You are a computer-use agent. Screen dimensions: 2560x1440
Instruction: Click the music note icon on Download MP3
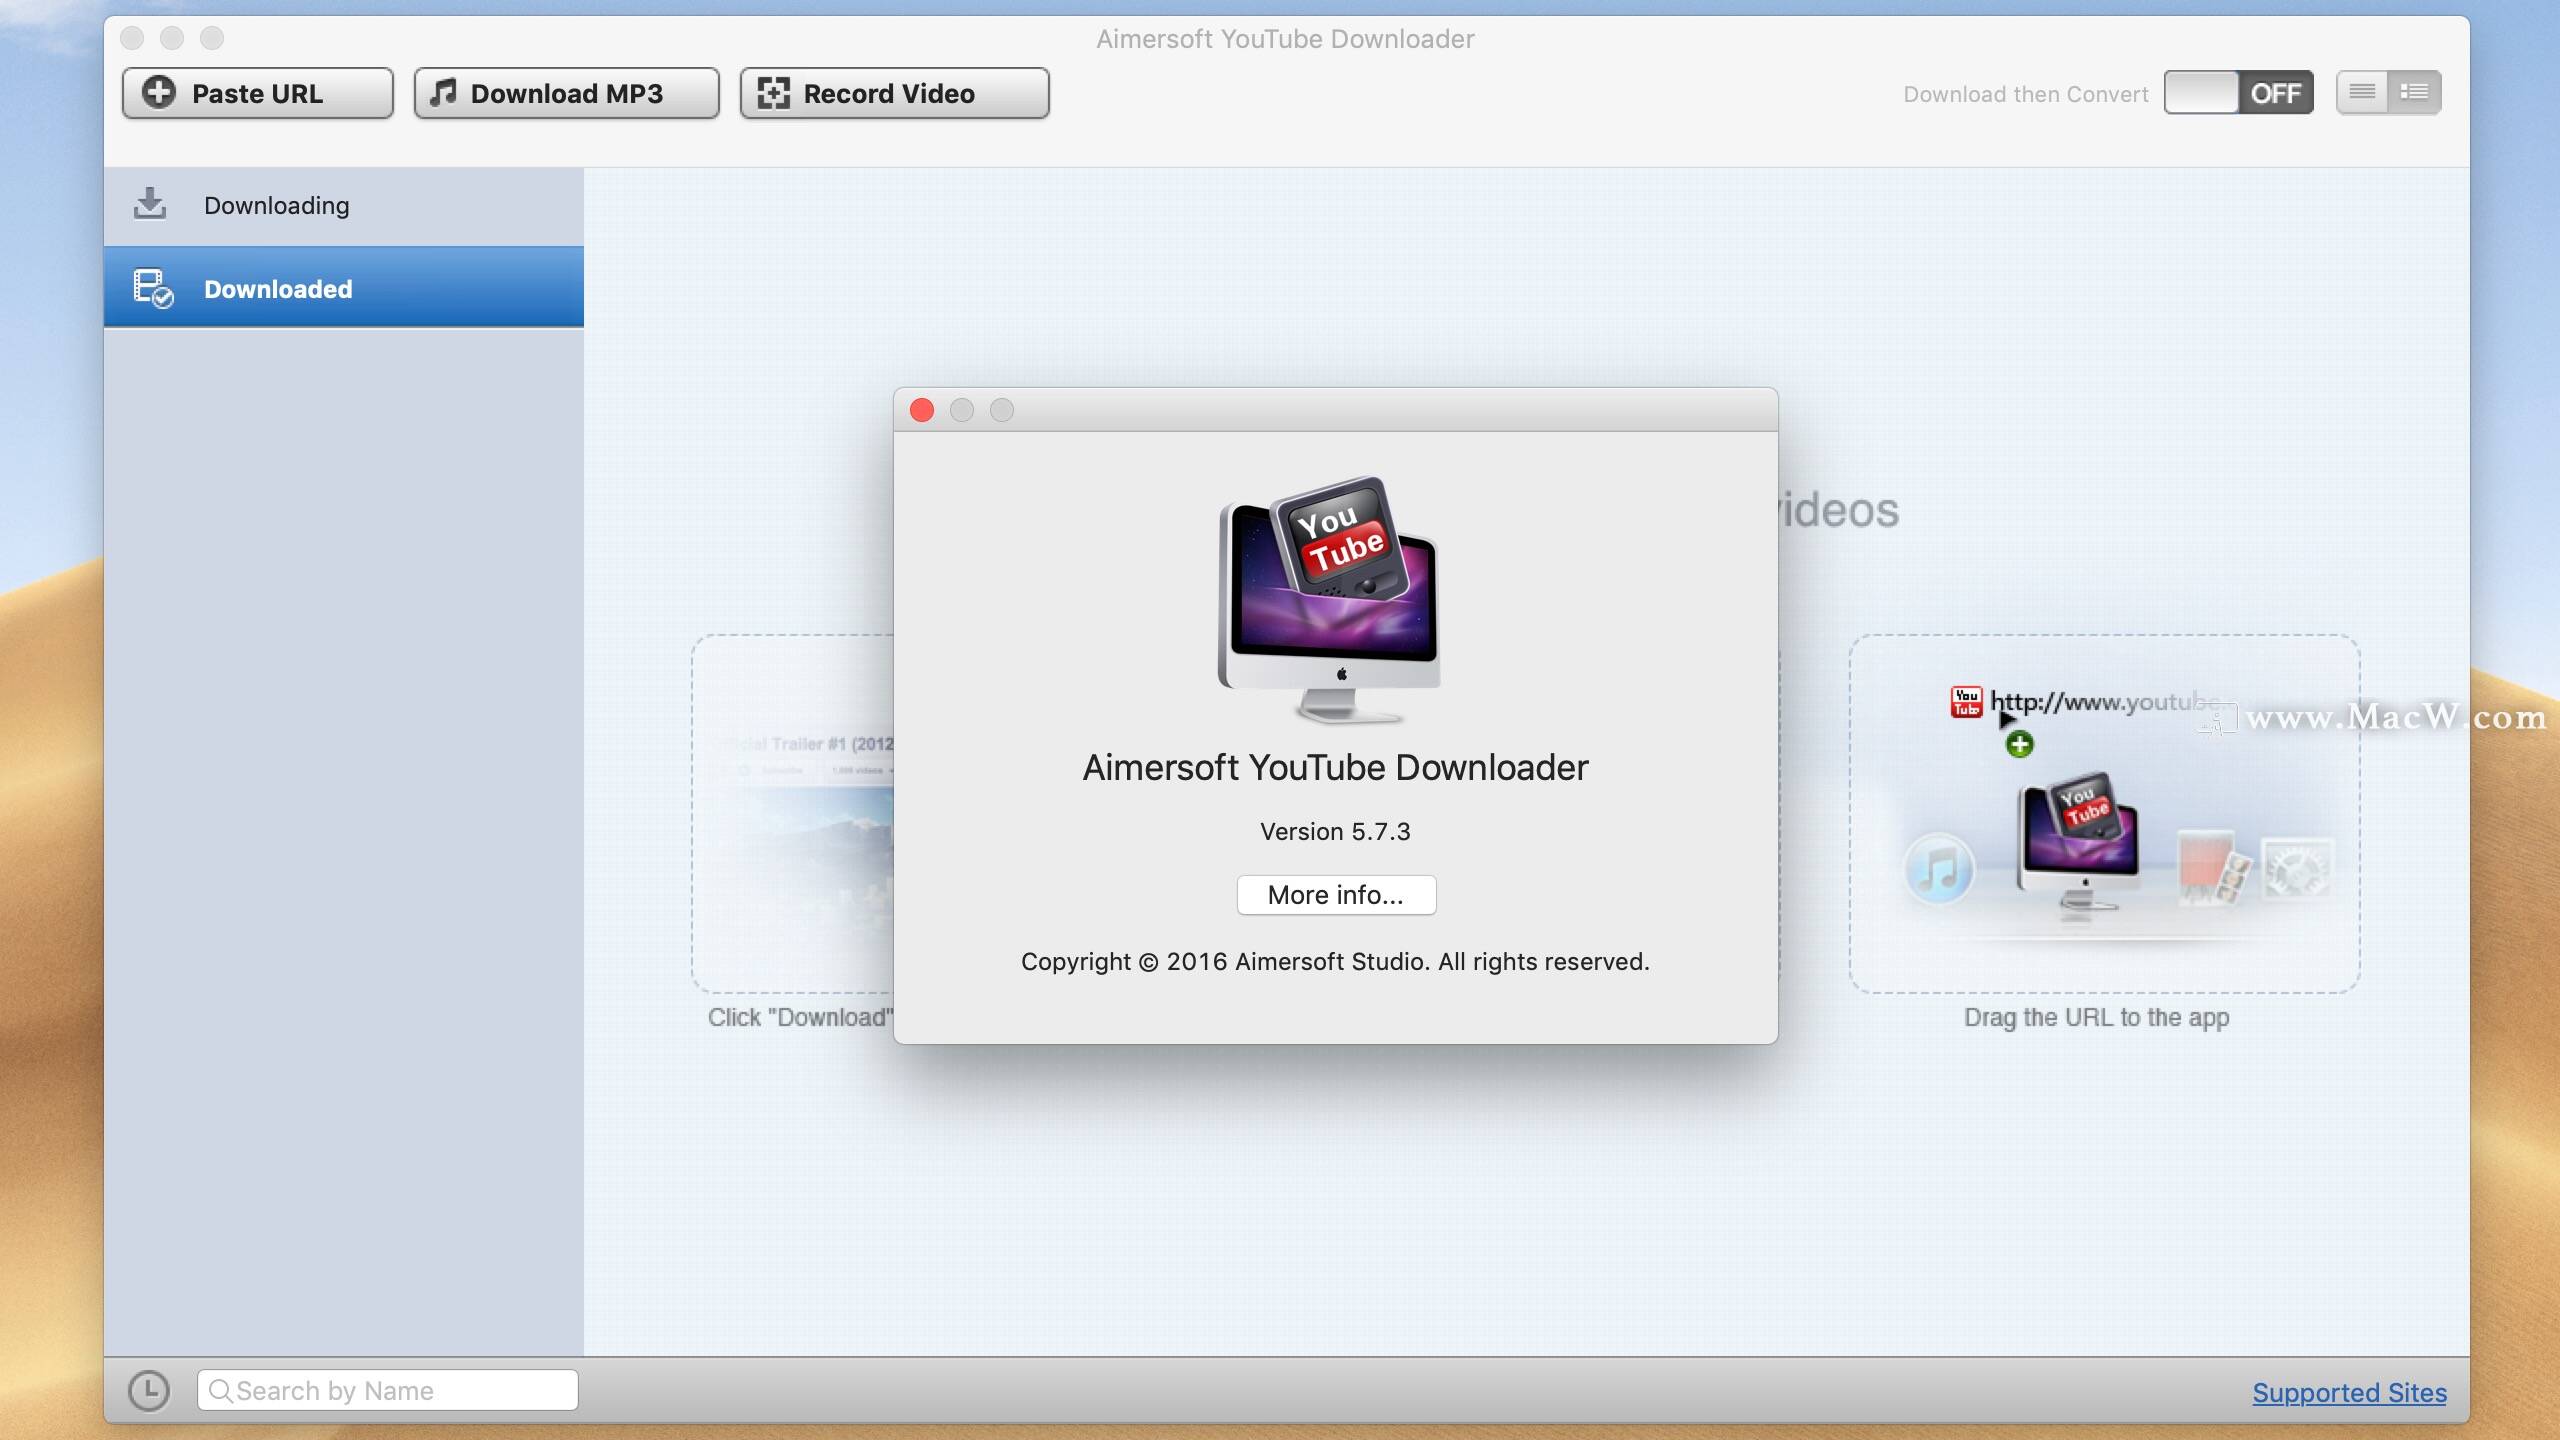click(443, 93)
